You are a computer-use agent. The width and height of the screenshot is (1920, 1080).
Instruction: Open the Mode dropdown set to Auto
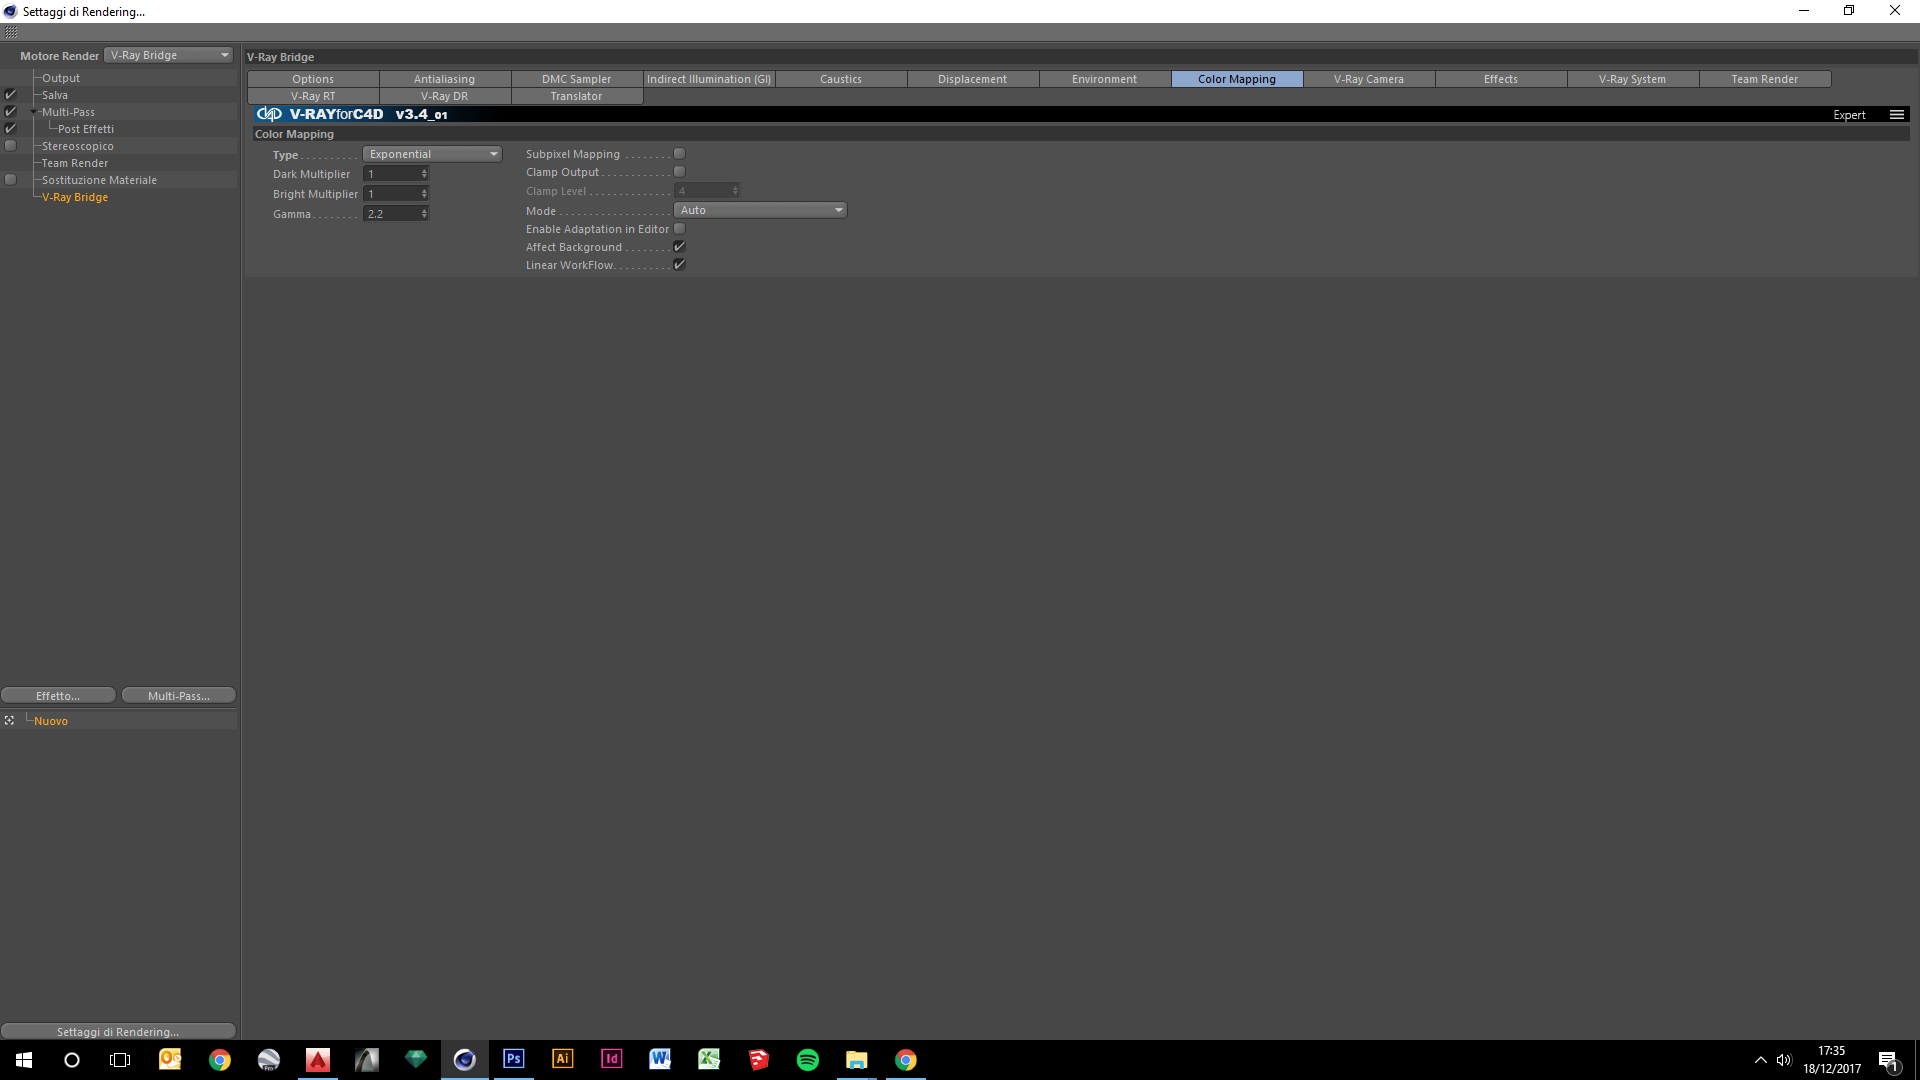coord(760,210)
